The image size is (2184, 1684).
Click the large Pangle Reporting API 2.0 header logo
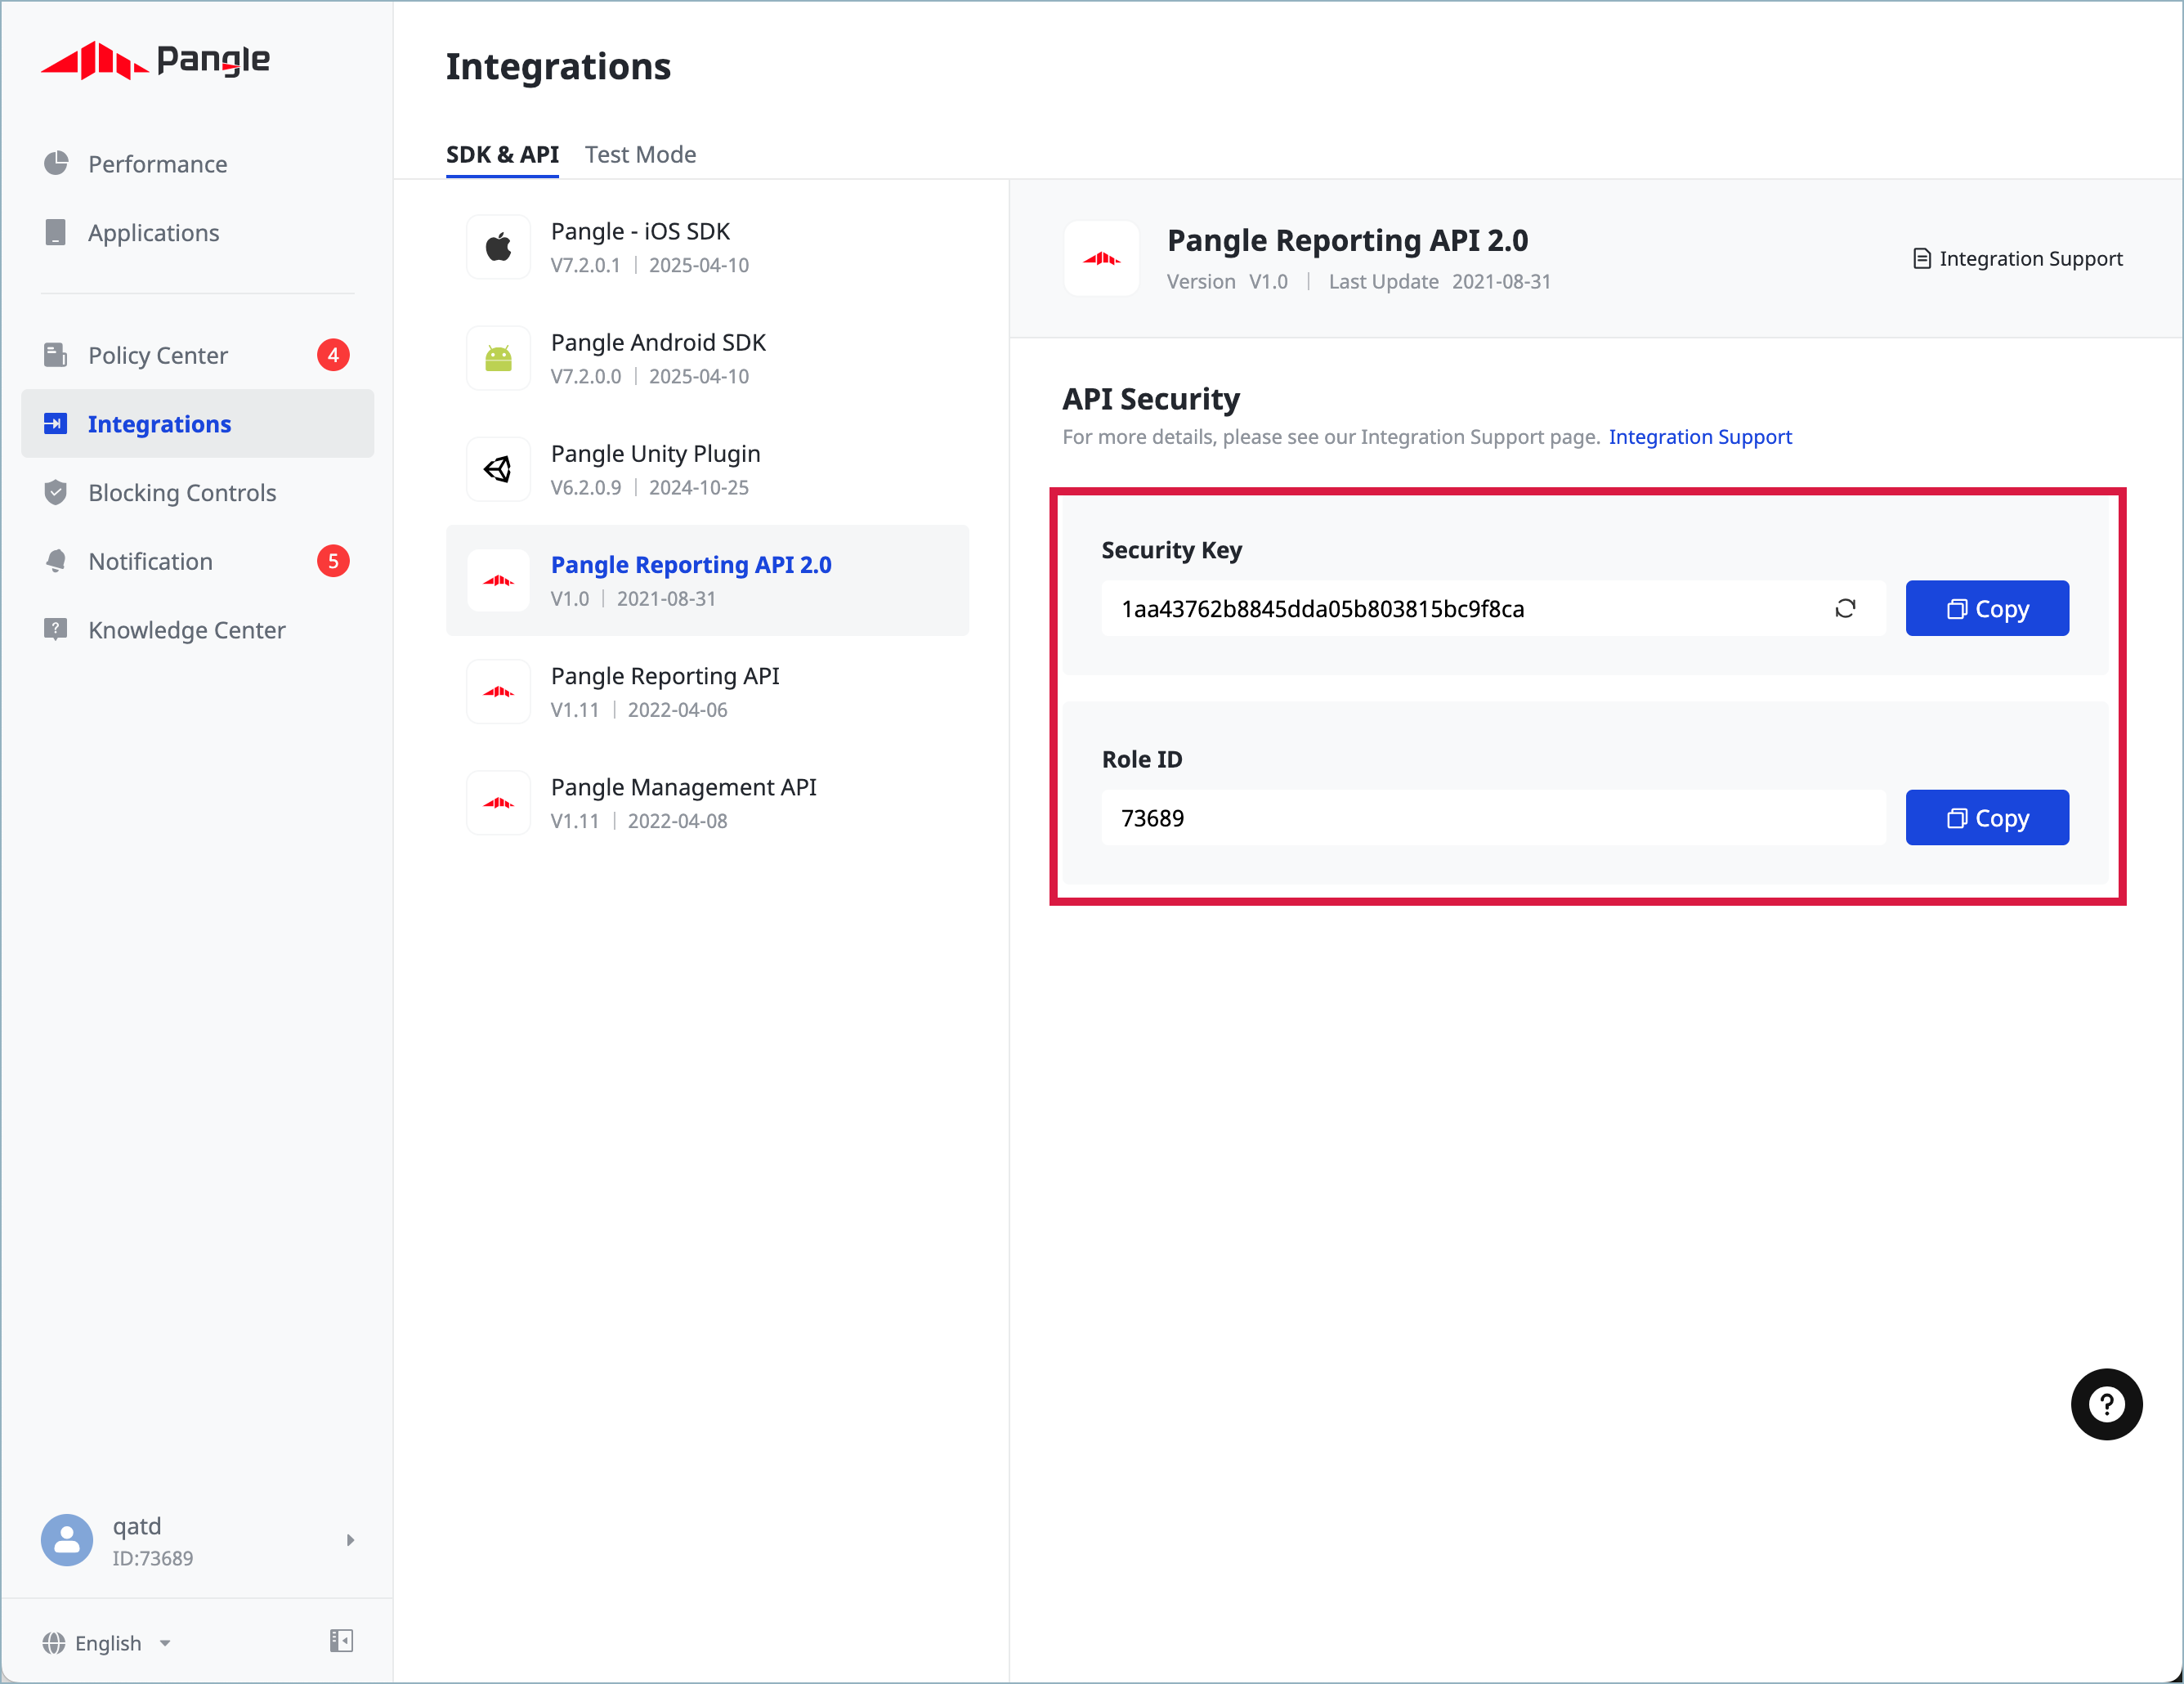point(1101,259)
